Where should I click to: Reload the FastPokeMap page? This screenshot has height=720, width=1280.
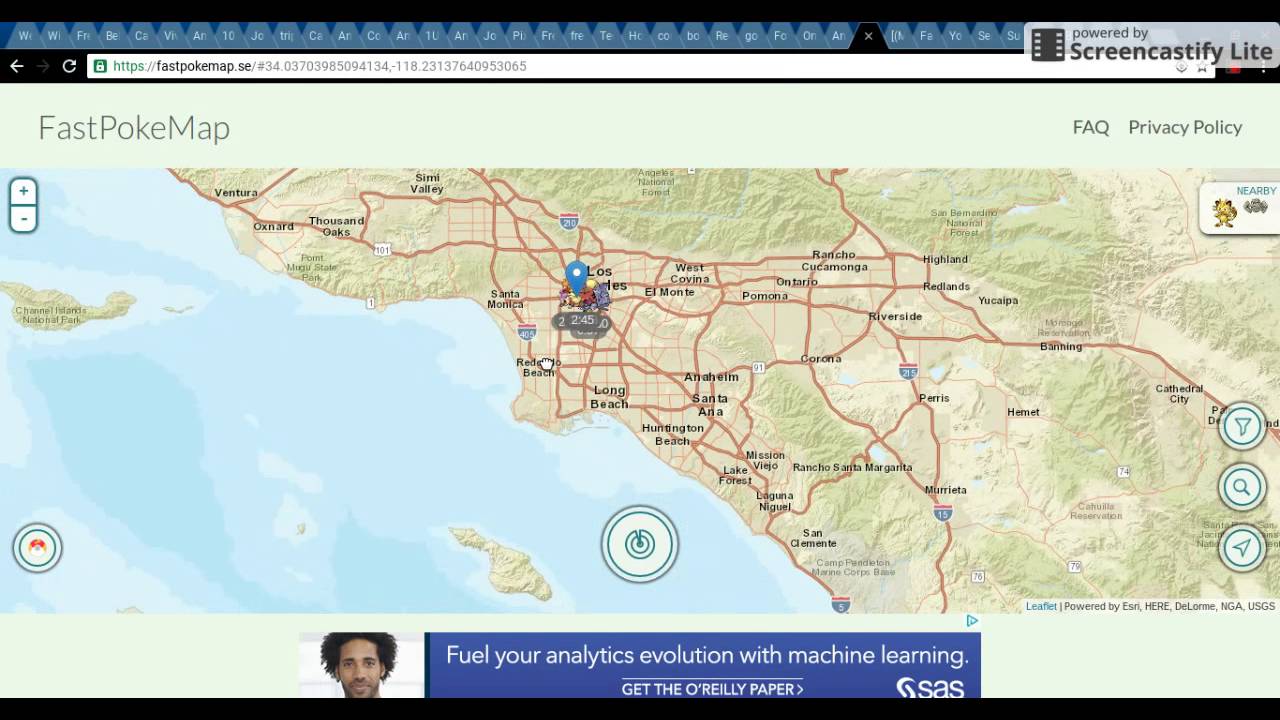(x=69, y=66)
